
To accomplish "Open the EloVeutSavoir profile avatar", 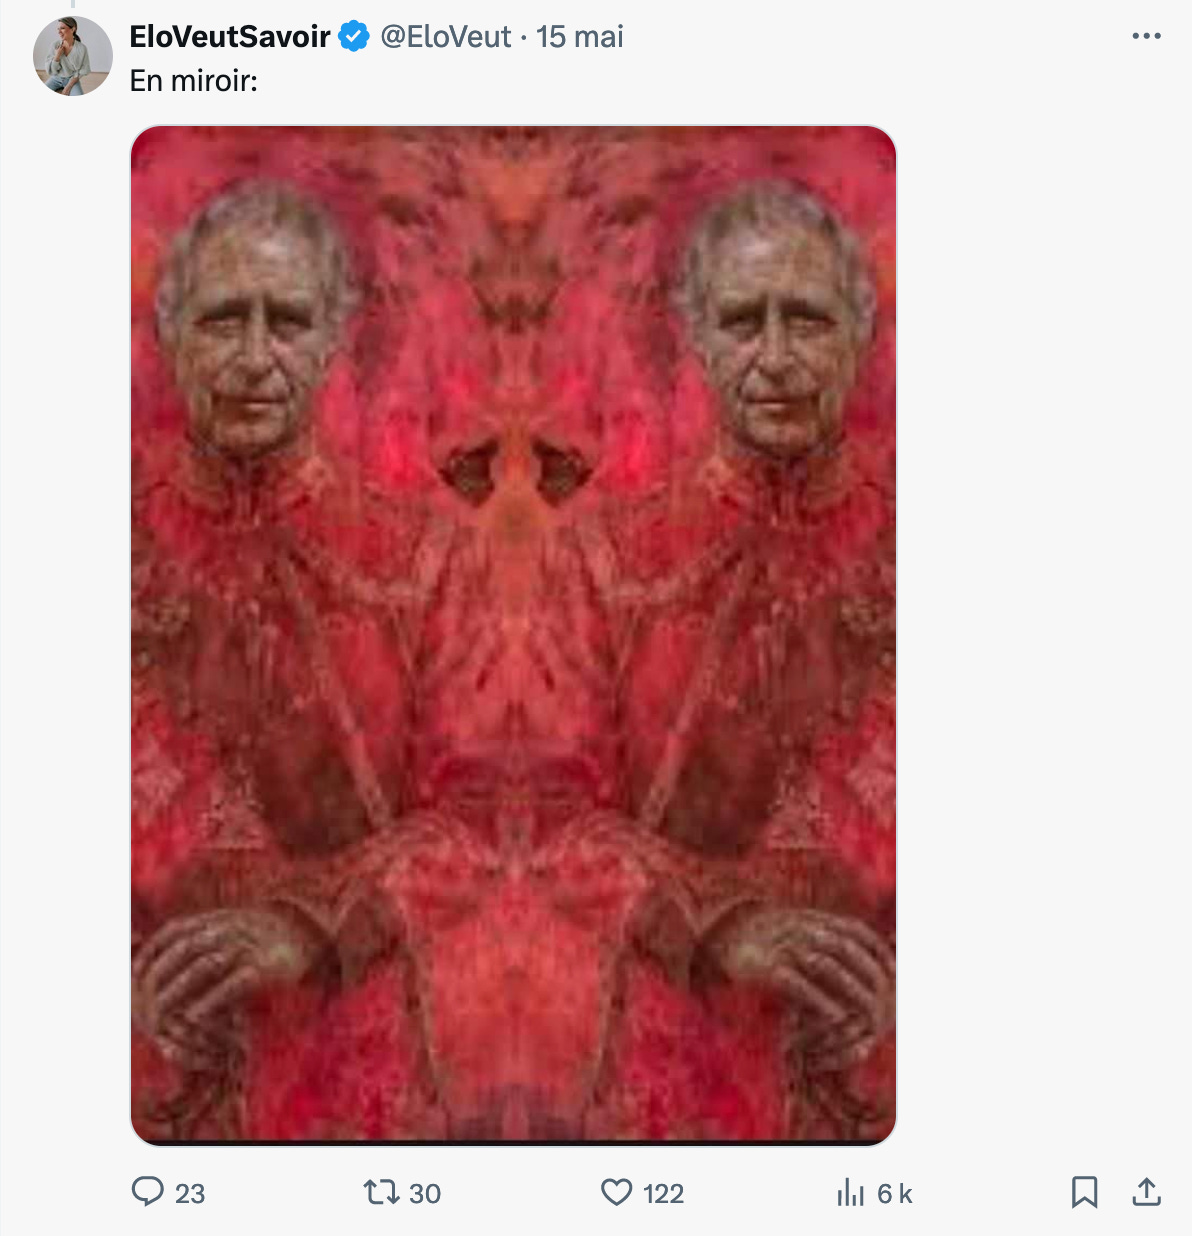I will point(73,56).
